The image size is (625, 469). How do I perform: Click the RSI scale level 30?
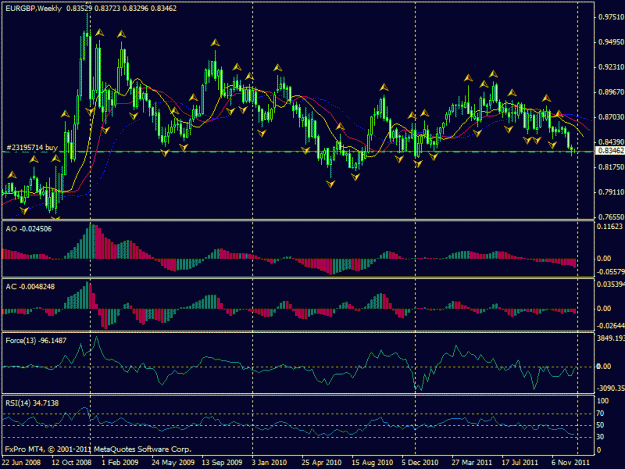click(601, 437)
